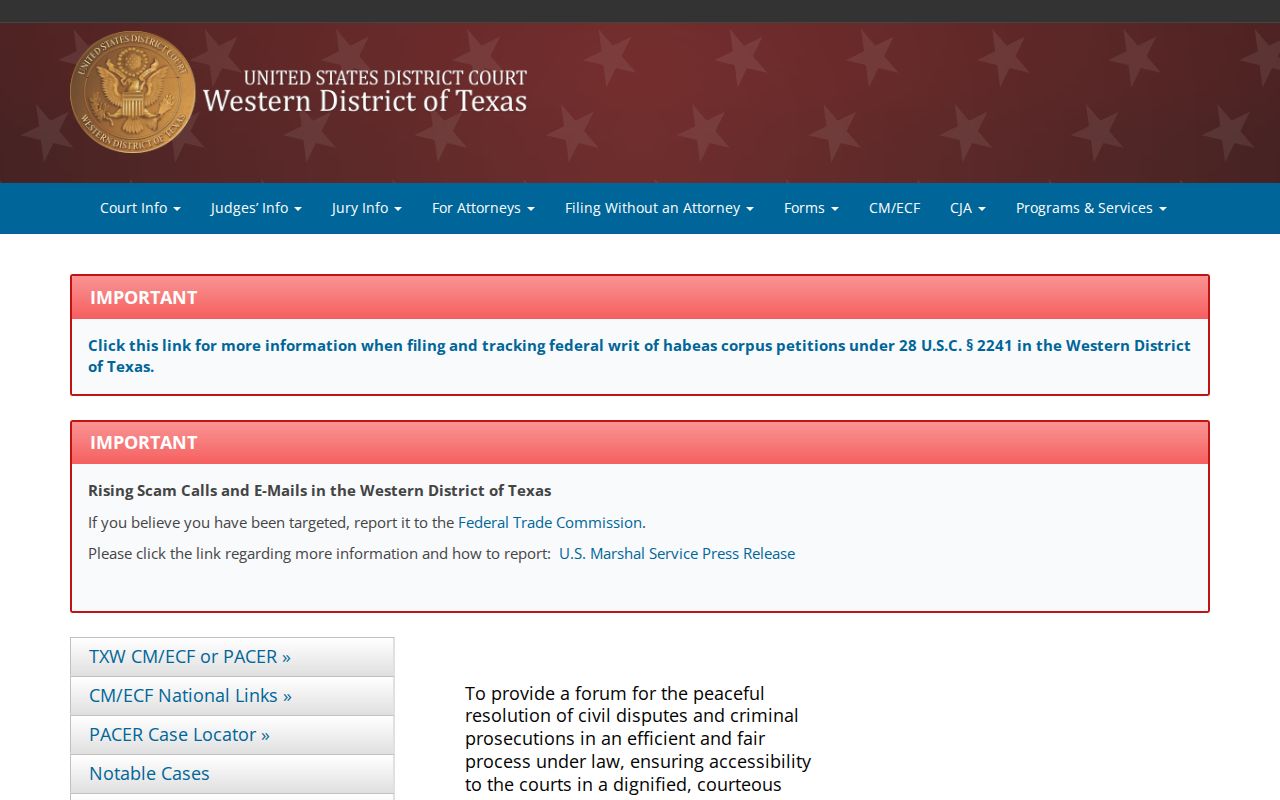
Task: Click the court mission statement paragraph
Action: coord(638,740)
